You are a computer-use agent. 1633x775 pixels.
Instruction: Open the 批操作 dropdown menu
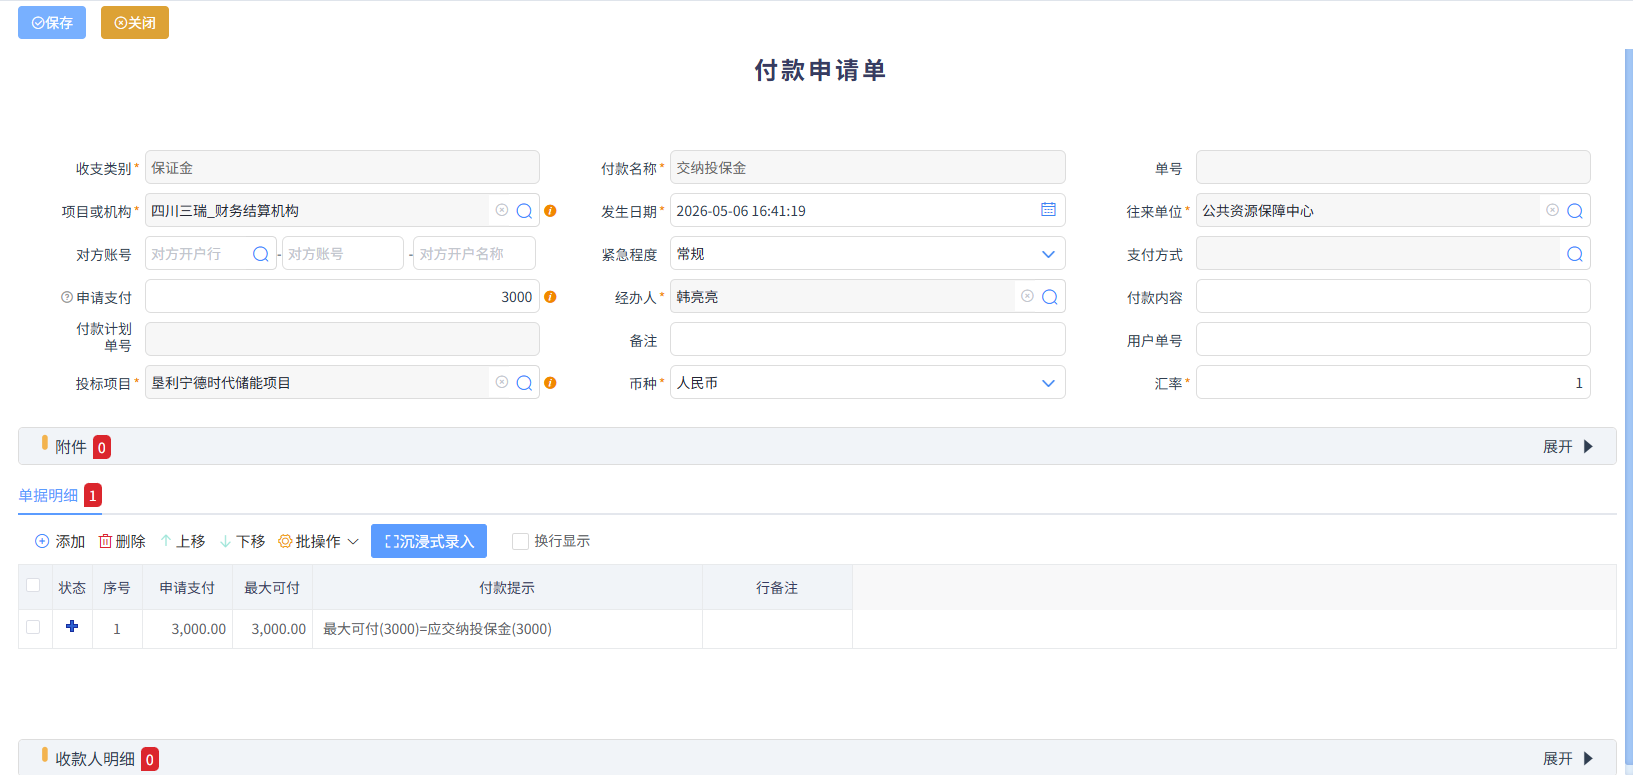coord(318,541)
